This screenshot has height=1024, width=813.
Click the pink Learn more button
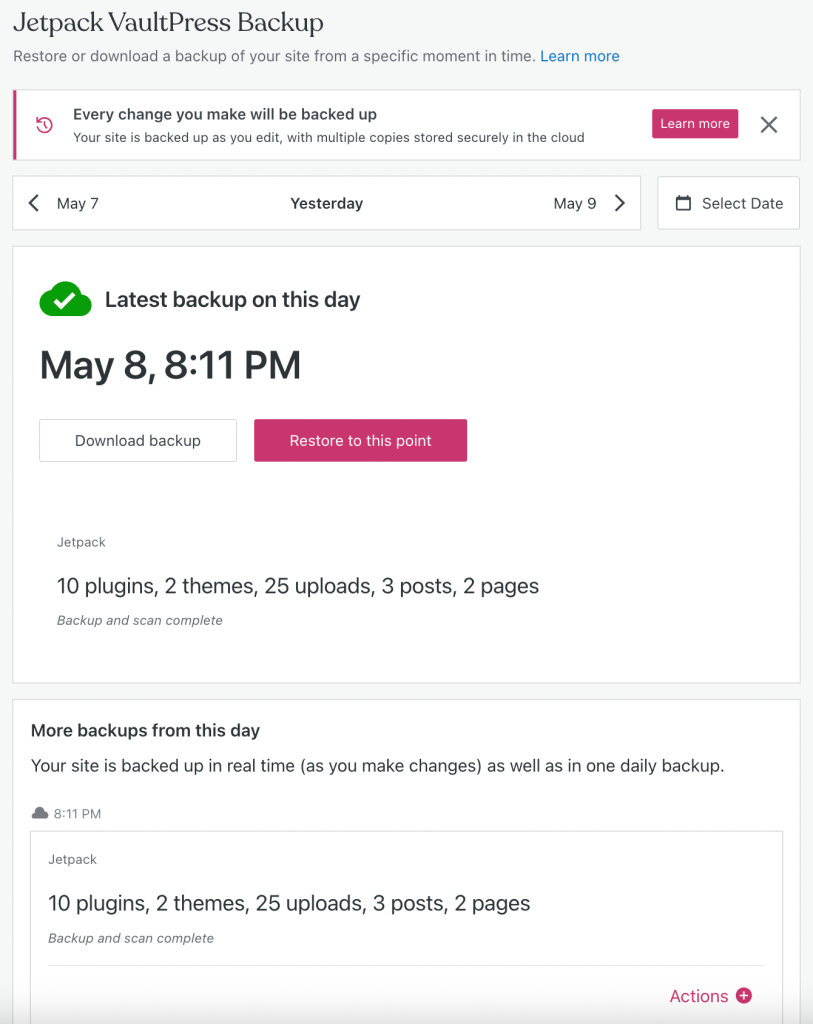point(695,123)
